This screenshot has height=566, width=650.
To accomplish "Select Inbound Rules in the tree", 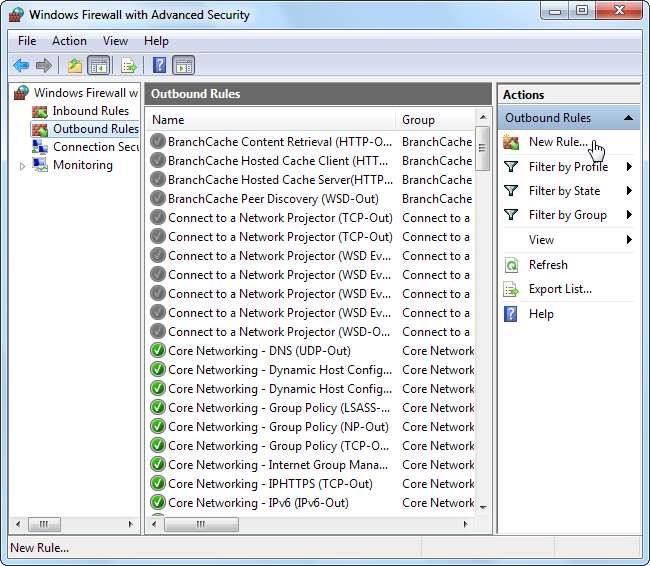I will [x=90, y=111].
